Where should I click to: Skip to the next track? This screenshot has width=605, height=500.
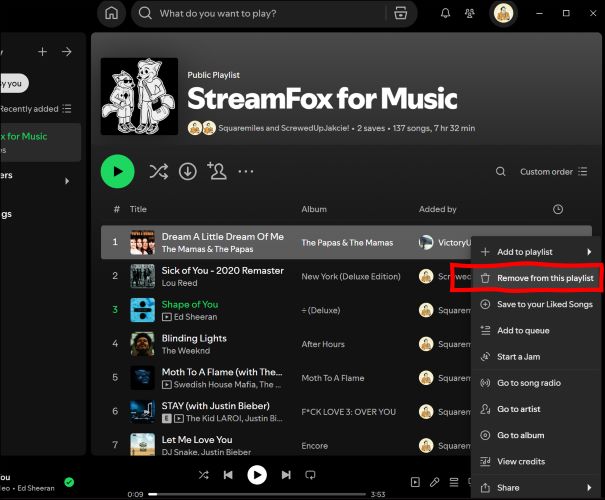point(286,475)
